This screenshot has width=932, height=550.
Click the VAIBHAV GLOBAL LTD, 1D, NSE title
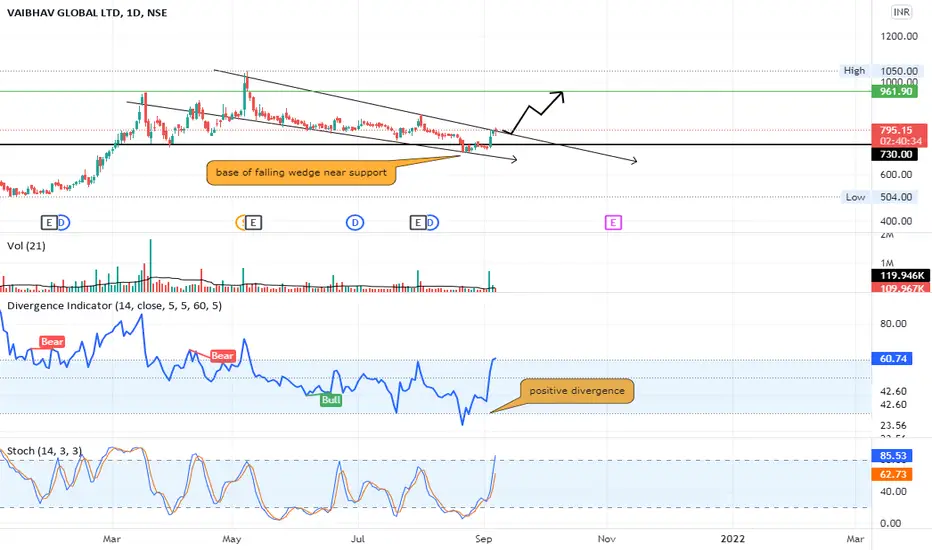tap(87, 12)
